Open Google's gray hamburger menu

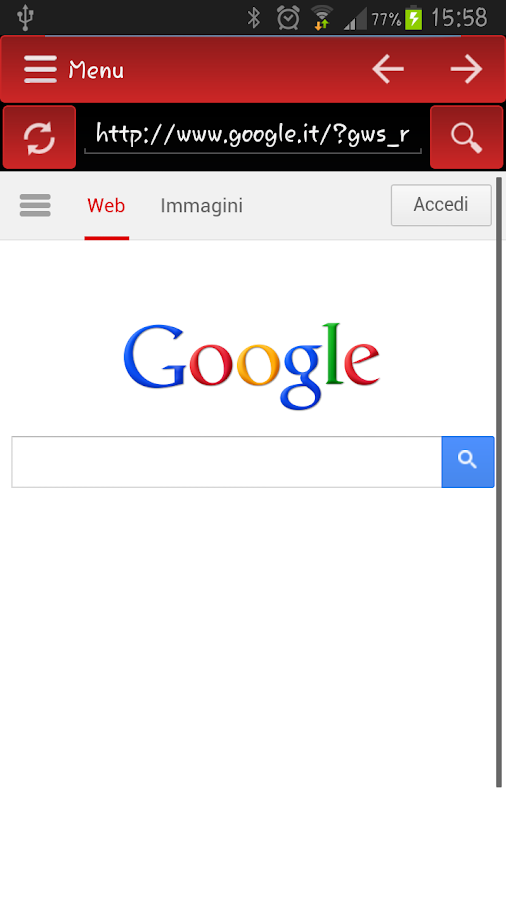[35, 205]
